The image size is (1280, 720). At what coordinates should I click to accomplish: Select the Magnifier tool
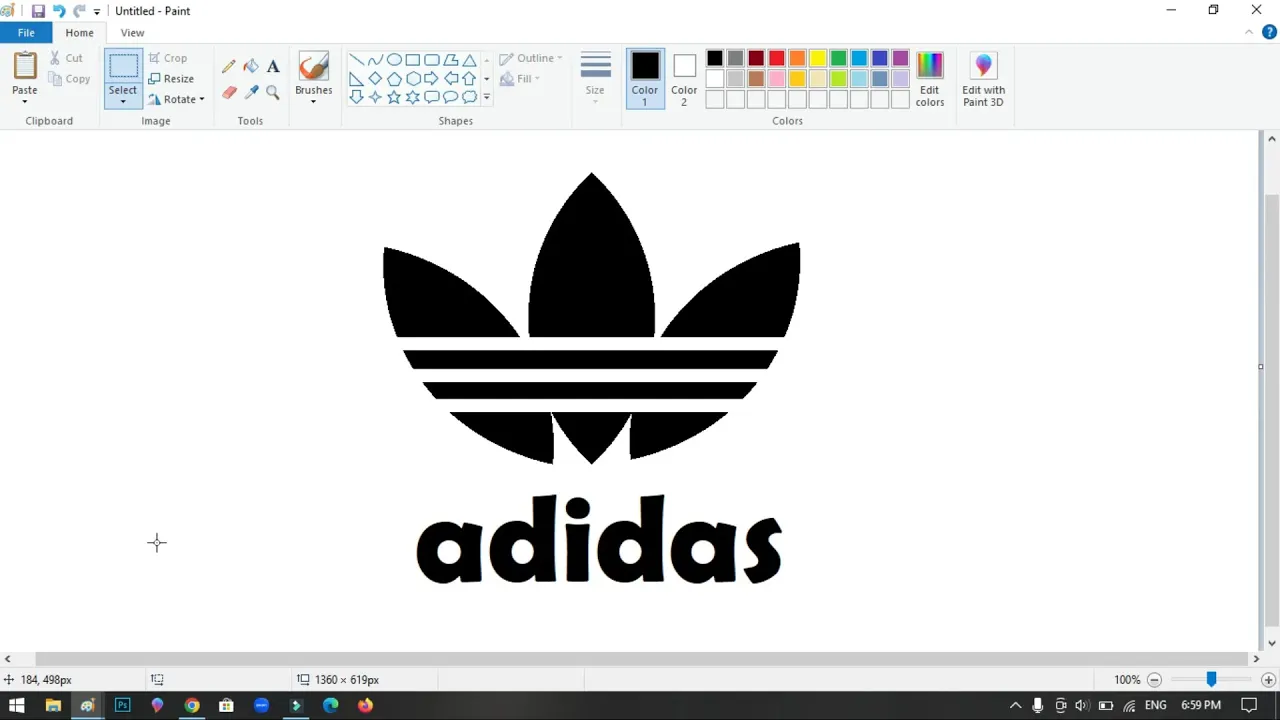273,92
